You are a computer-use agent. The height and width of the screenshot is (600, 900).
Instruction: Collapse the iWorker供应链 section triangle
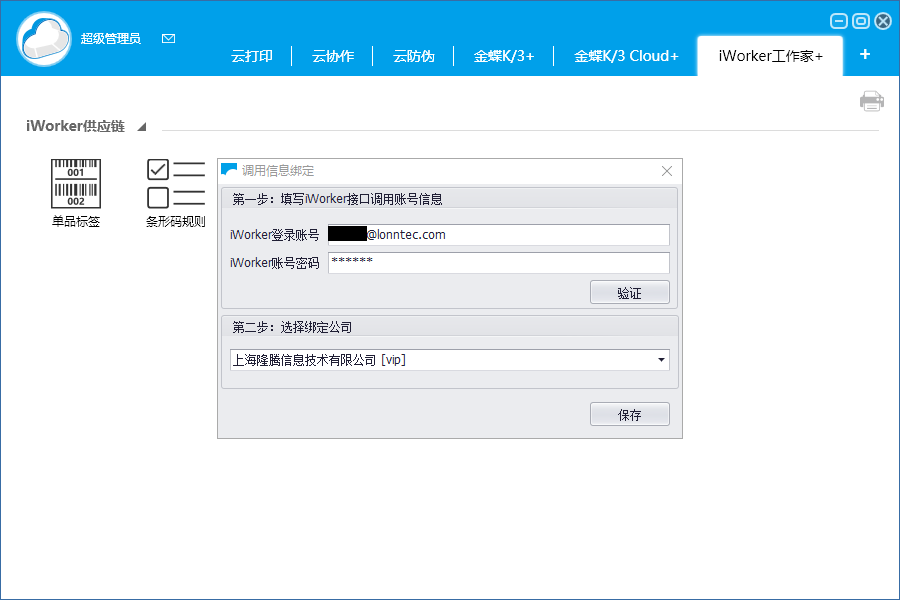[x=142, y=126]
